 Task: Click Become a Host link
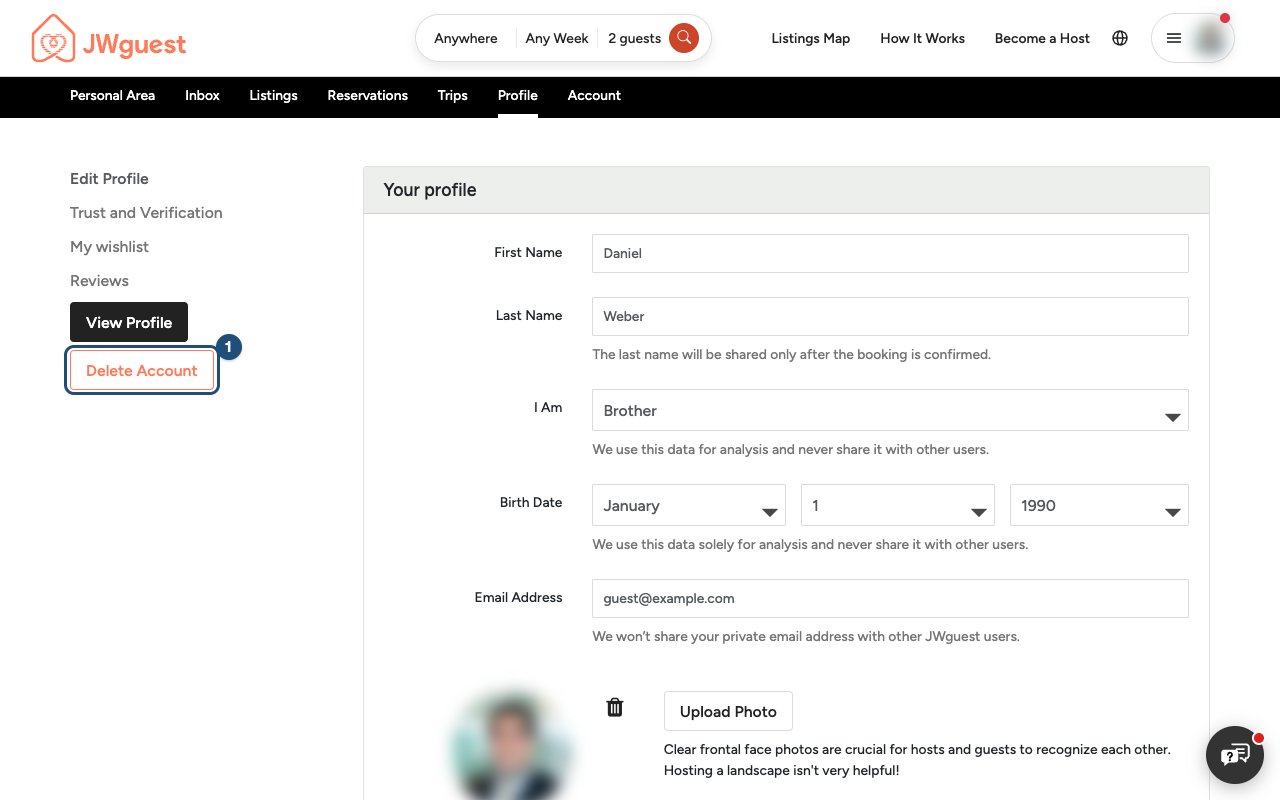click(1042, 38)
